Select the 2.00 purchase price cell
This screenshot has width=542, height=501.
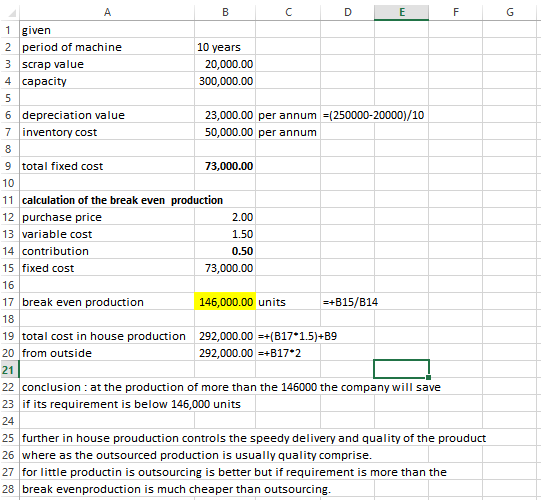[x=225, y=217]
